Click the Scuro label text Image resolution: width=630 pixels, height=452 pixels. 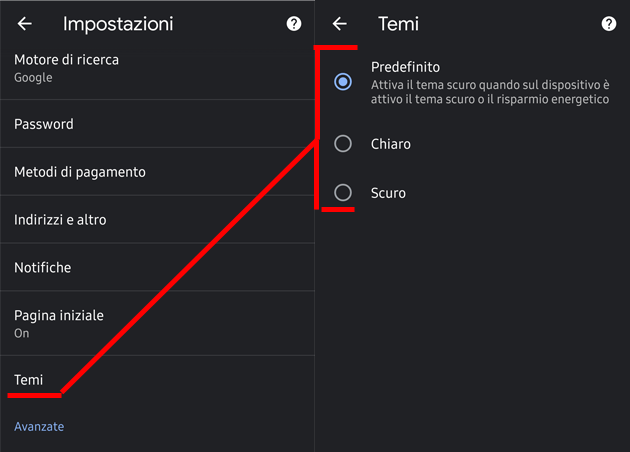pyautogui.click(x=388, y=192)
